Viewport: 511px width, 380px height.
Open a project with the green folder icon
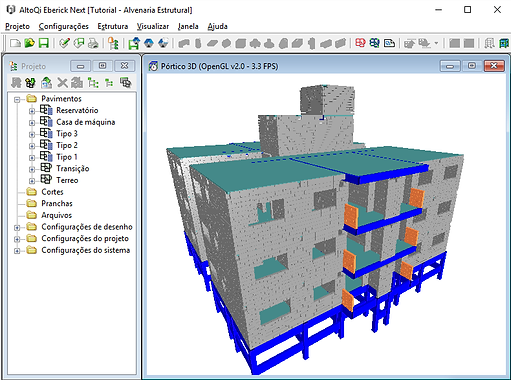tap(29, 43)
